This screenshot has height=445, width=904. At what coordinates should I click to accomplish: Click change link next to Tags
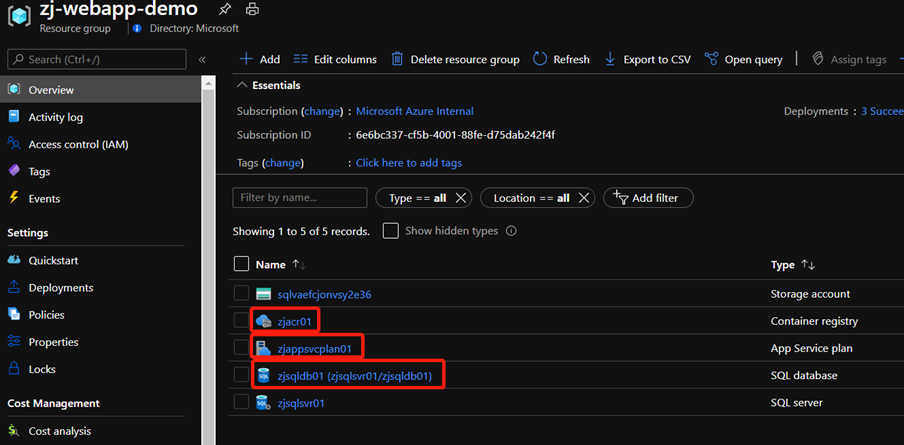pyautogui.click(x=282, y=163)
